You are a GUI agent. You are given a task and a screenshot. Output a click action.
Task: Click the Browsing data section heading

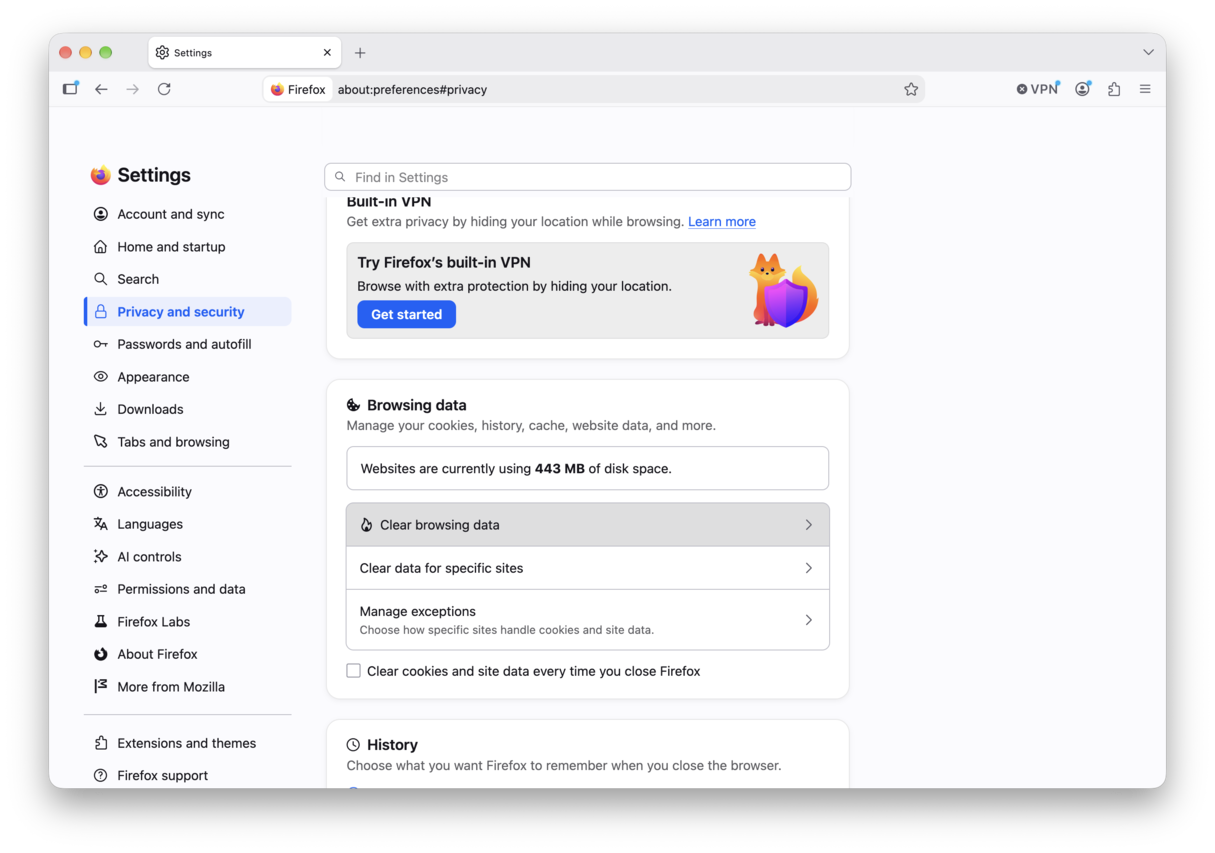tap(416, 405)
